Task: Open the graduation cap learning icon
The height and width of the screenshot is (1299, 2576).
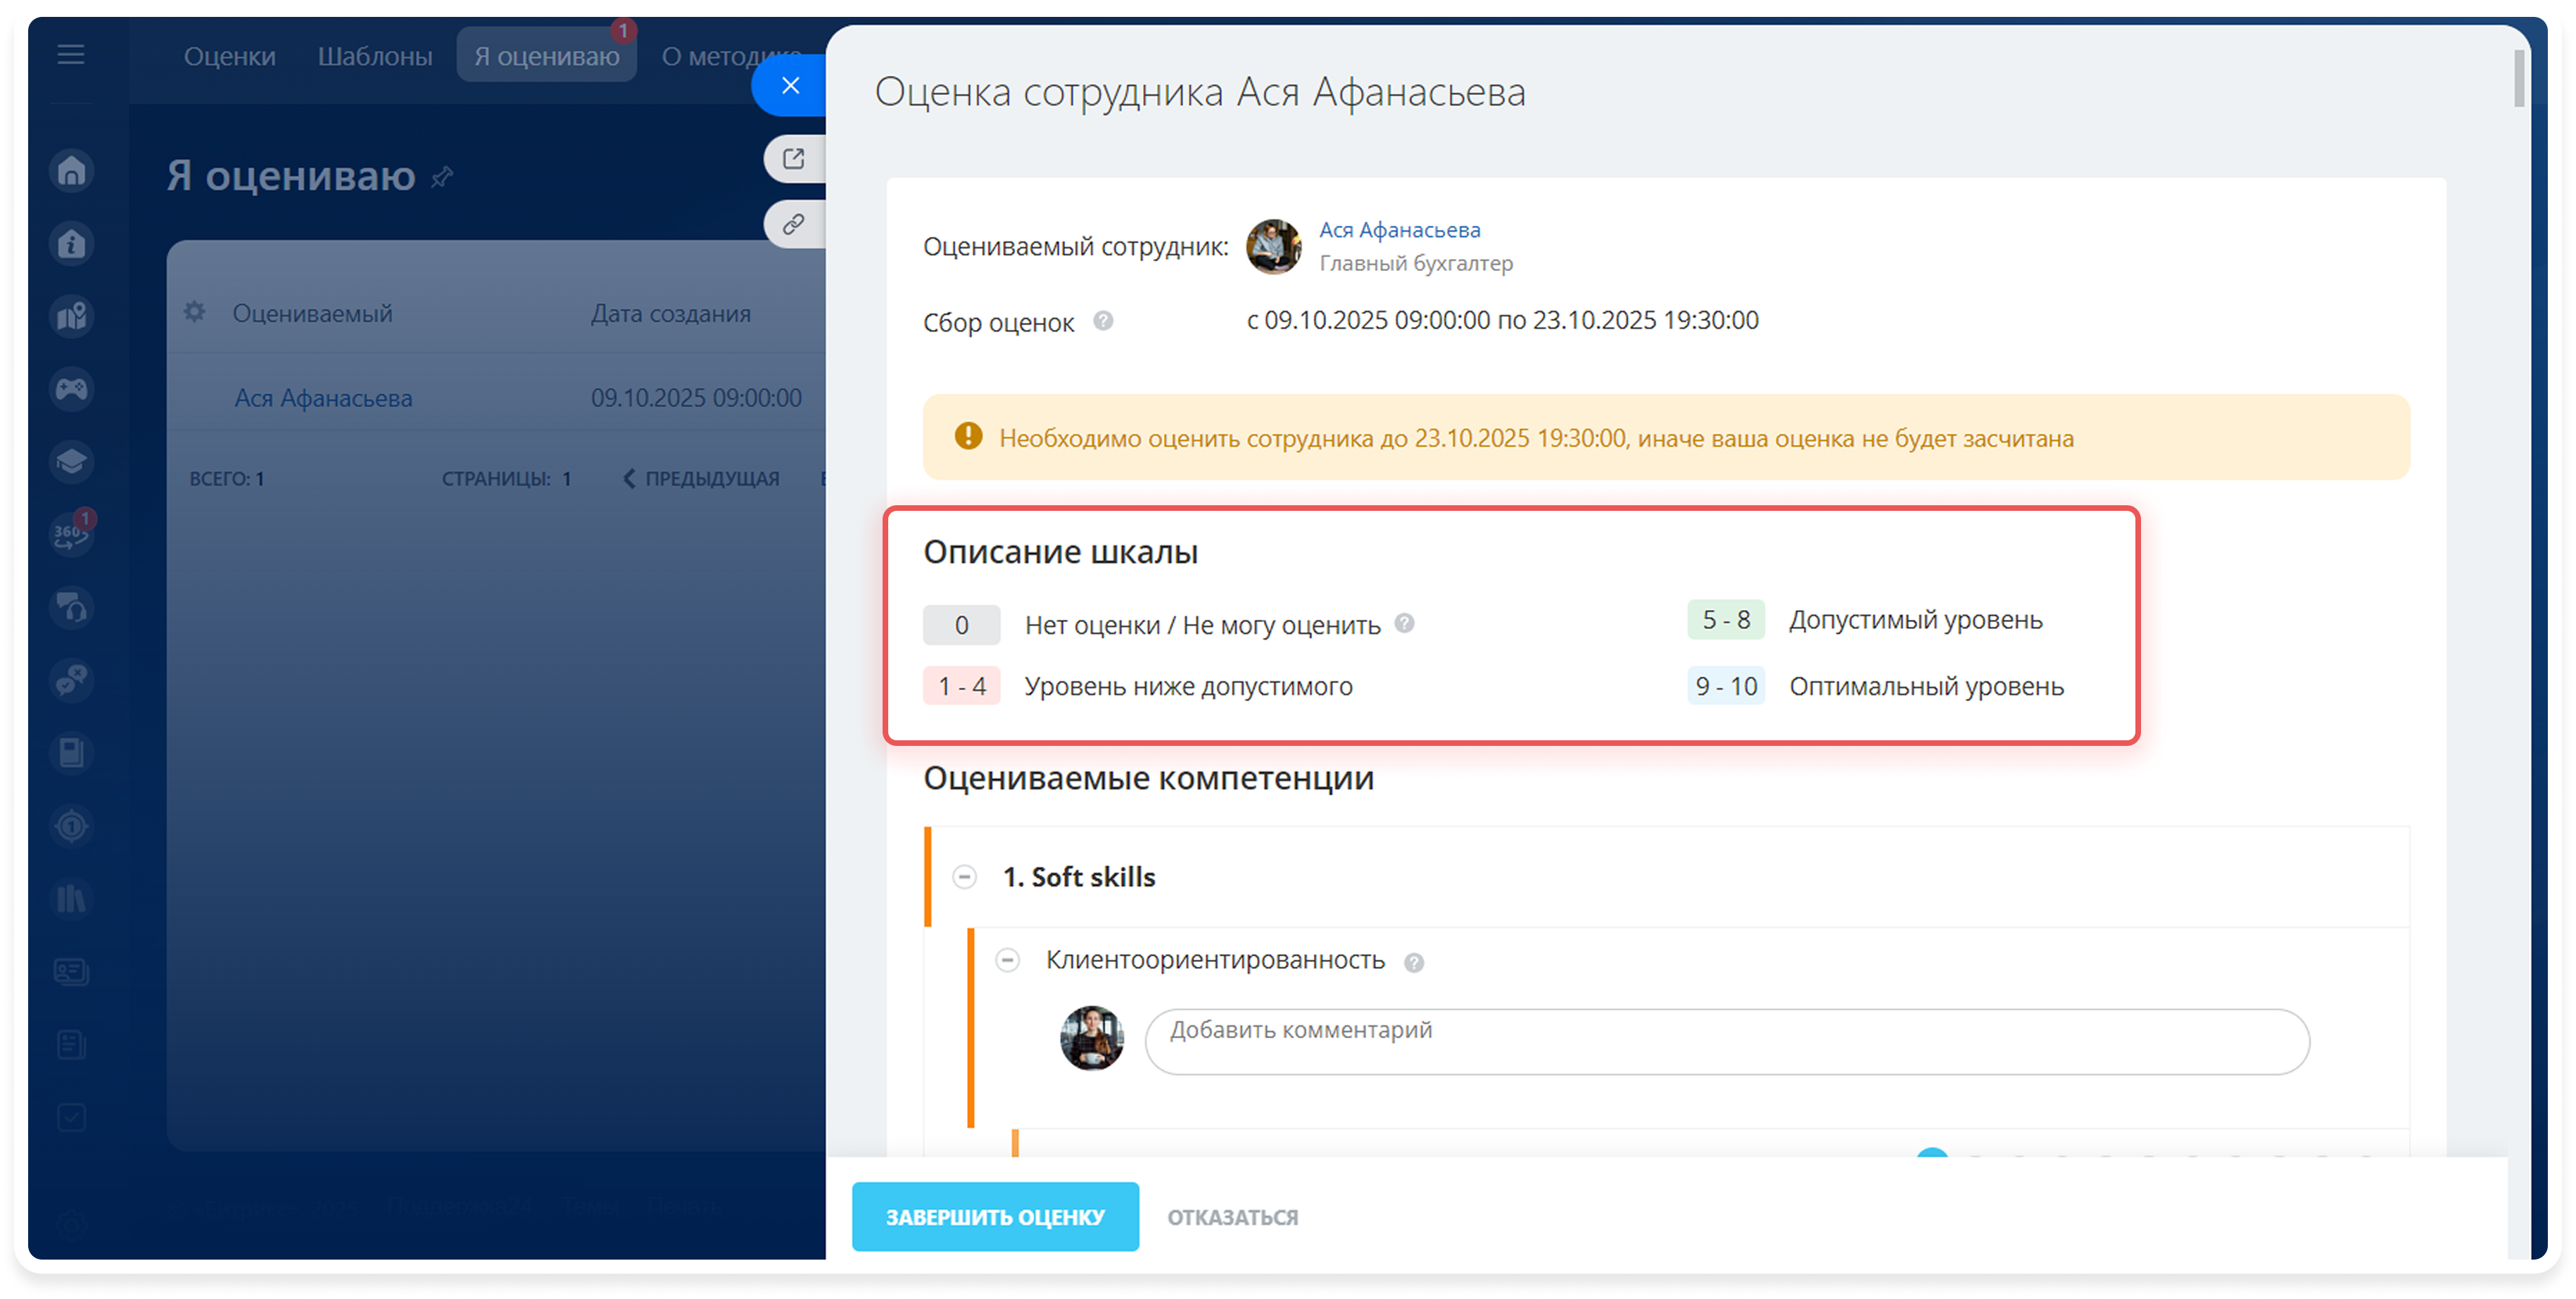Action: pyautogui.click(x=72, y=462)
